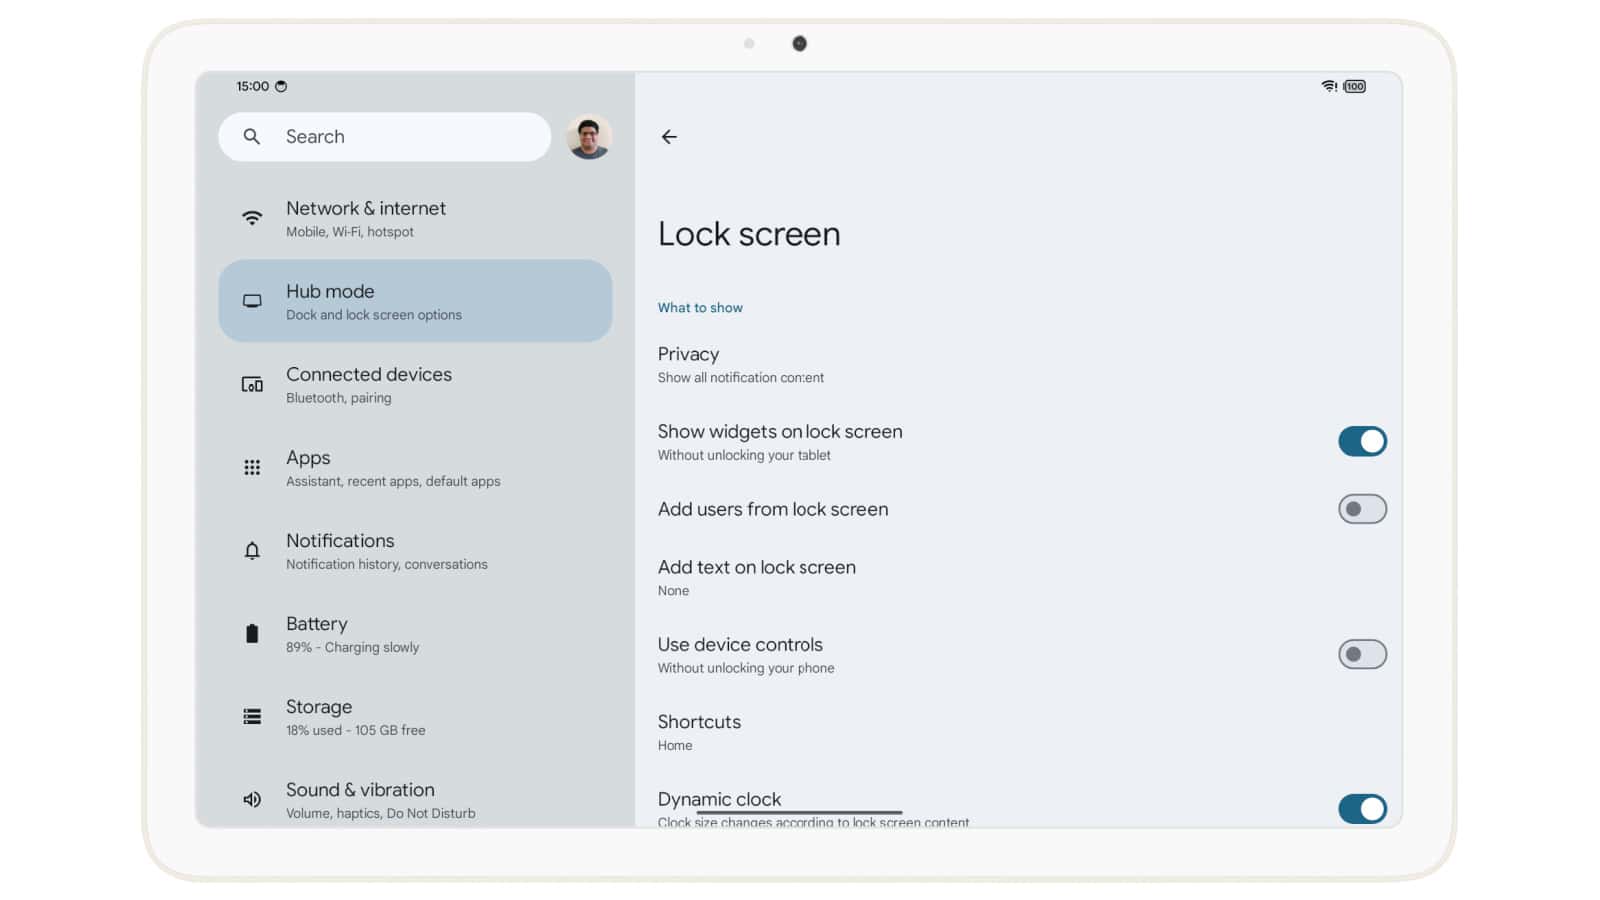The height and width of the screenshot is (900, 1600).
Task: Disable Show widgets on lock screen
Action: point(1361,441)
